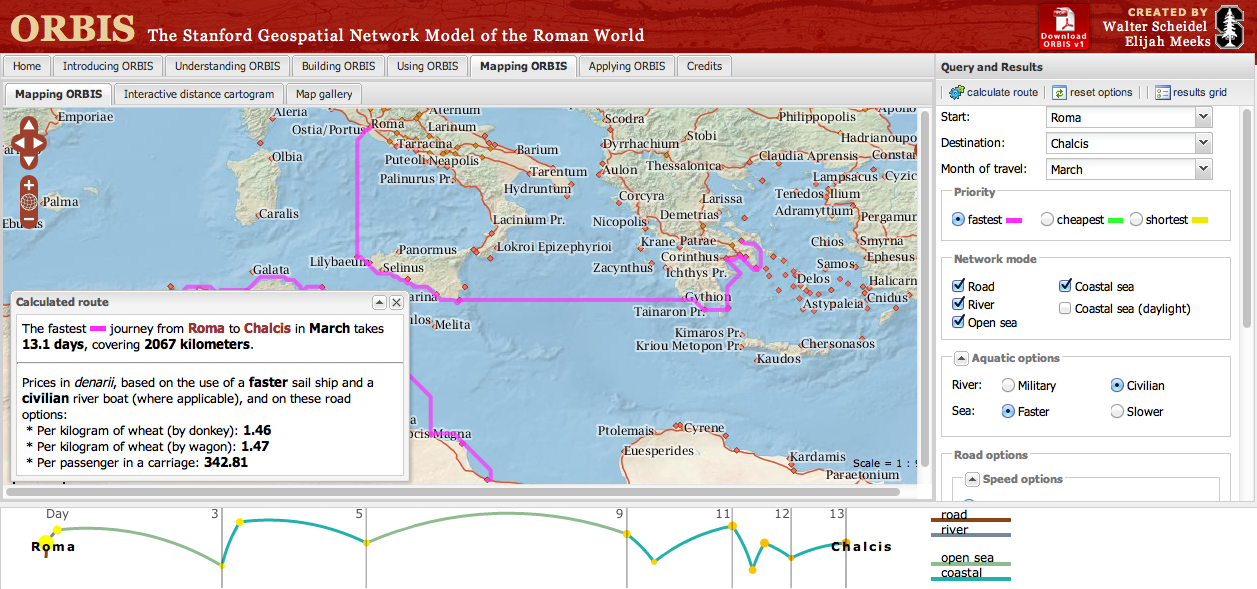The image size is (1257, 589).
Task: Enable Coastal sea (daylight) mode
Action: (1065, 308)
